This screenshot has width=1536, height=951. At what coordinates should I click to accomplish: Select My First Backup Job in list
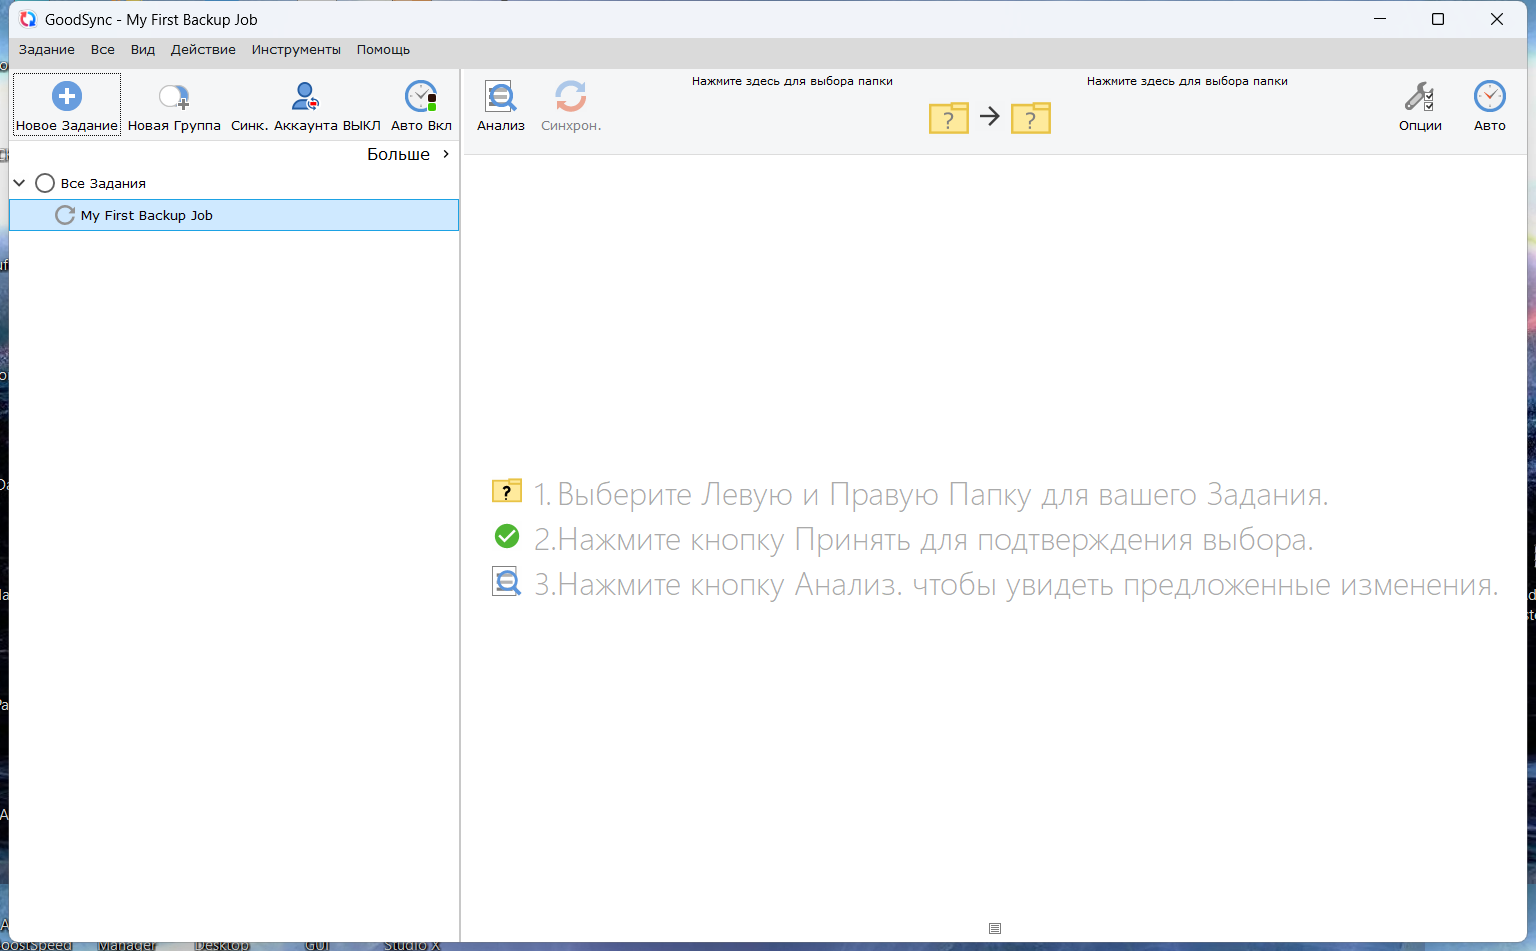point(147,215)
